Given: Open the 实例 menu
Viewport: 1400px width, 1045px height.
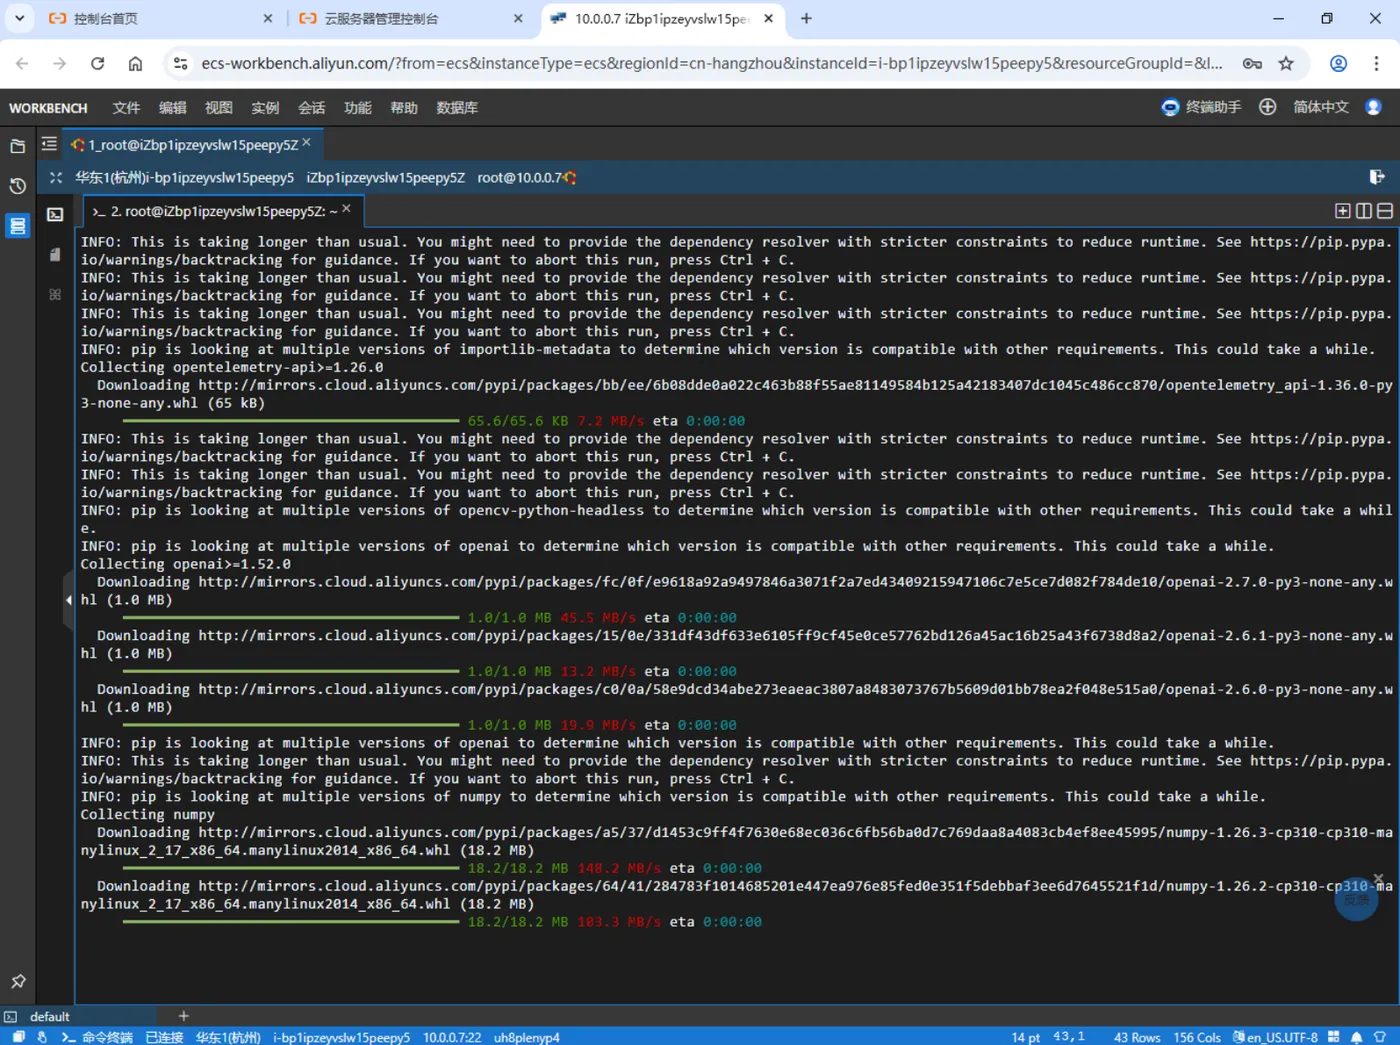Looking at the screenshot, I should [x=265, y=108].
